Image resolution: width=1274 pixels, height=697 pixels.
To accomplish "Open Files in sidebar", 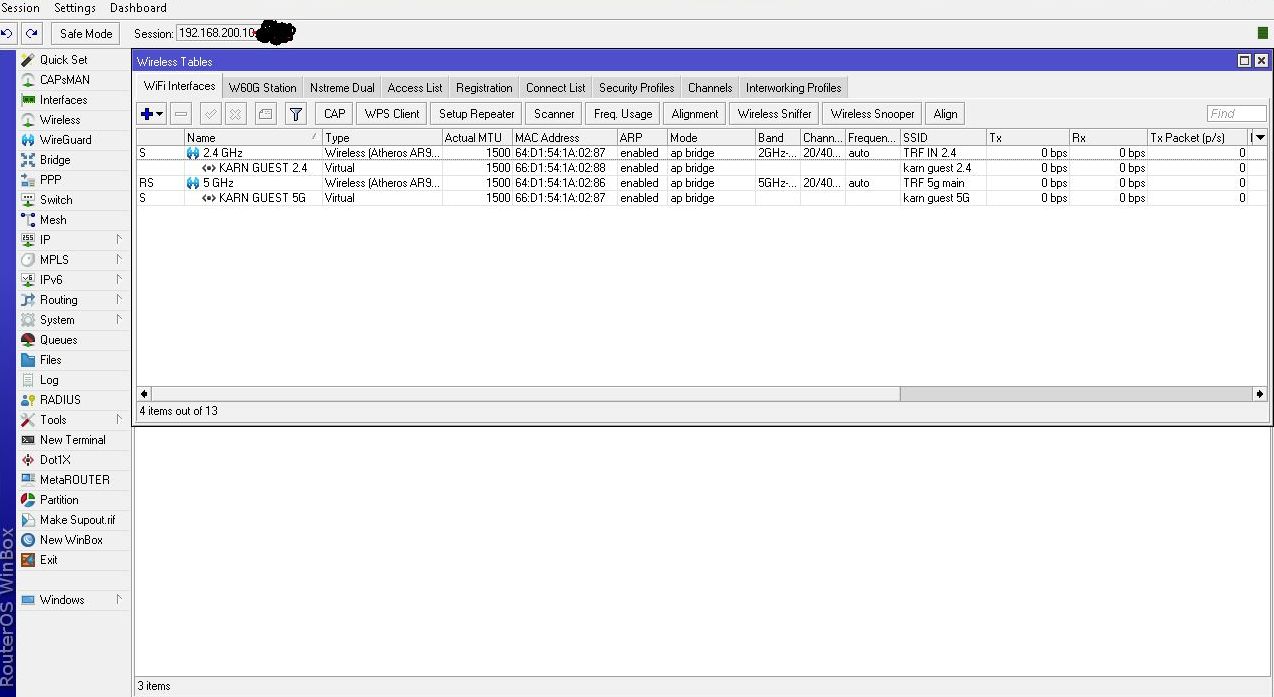I will pyautogui.click(x=50, y=360).
